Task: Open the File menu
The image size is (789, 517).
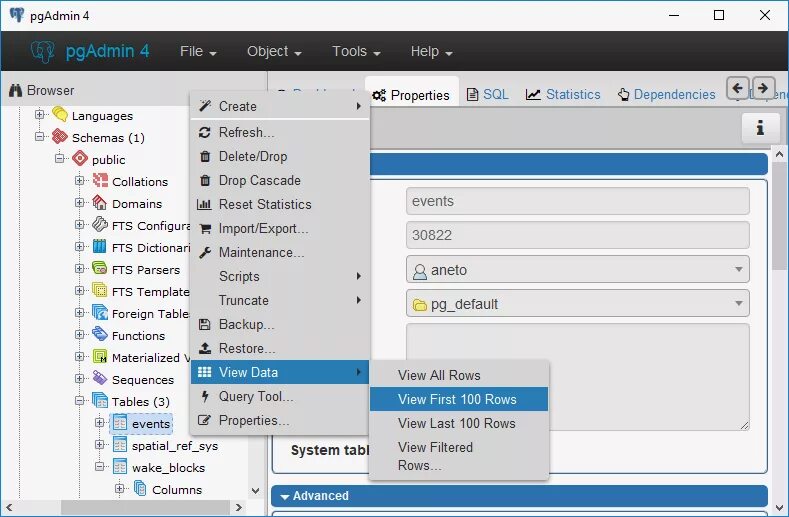Action: 198,51
